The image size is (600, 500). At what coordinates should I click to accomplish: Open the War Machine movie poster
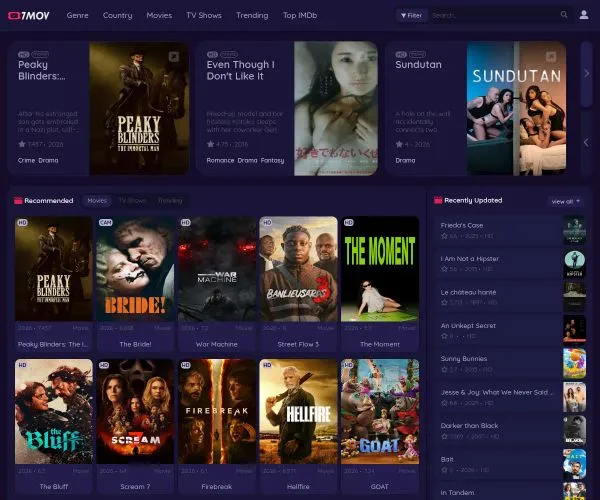[x=217, y=269]
